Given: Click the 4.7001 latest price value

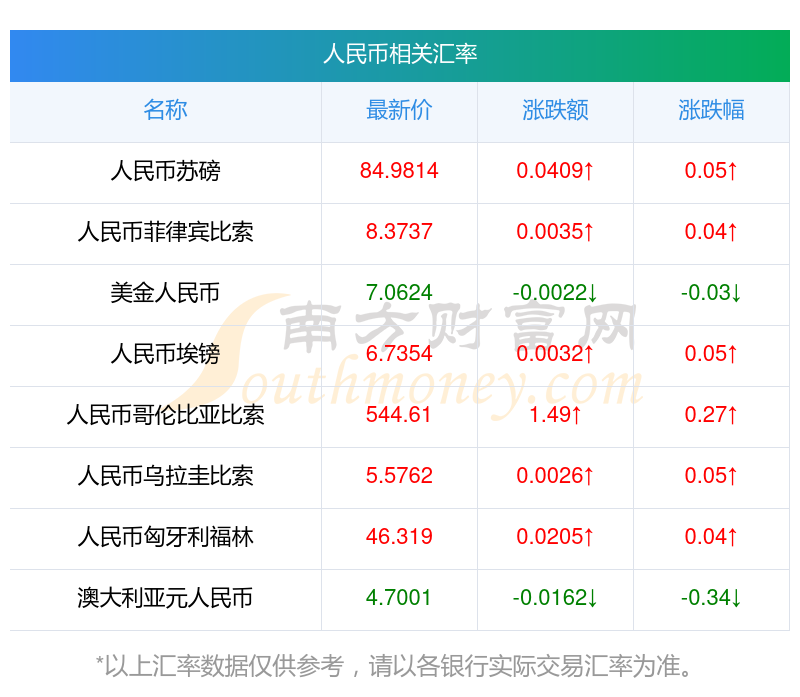Looking at the screenshot, I should pyautogui.click(x=399, y=598).
